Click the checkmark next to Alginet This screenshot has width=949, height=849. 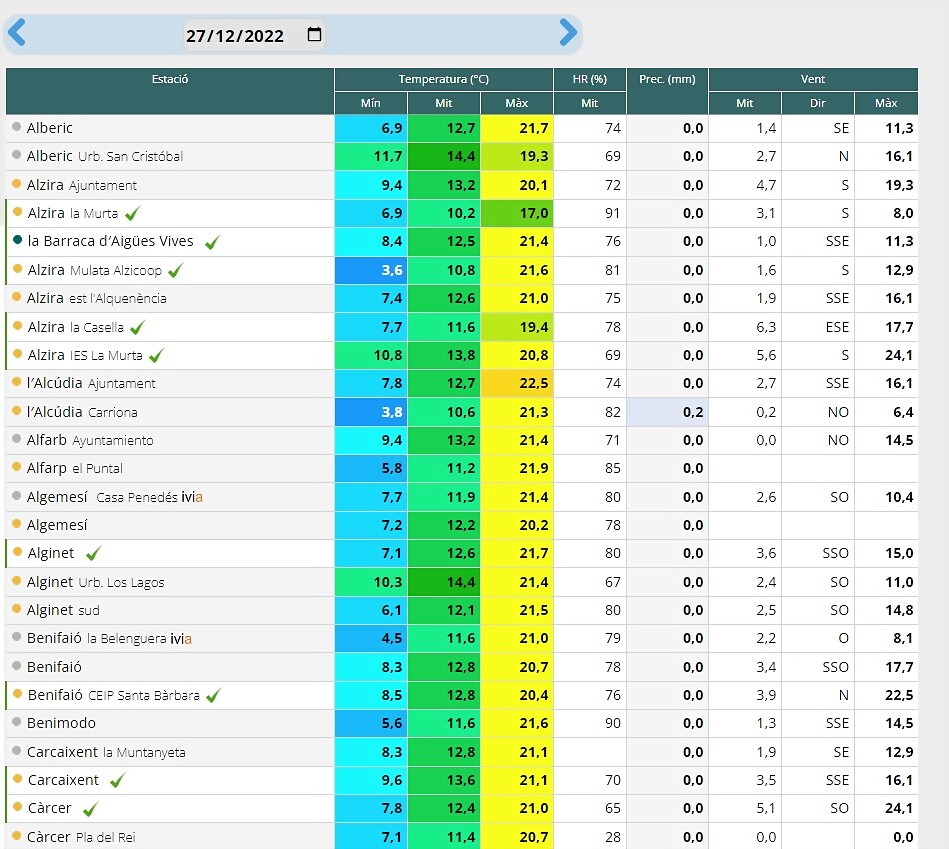tap(93, 553)
